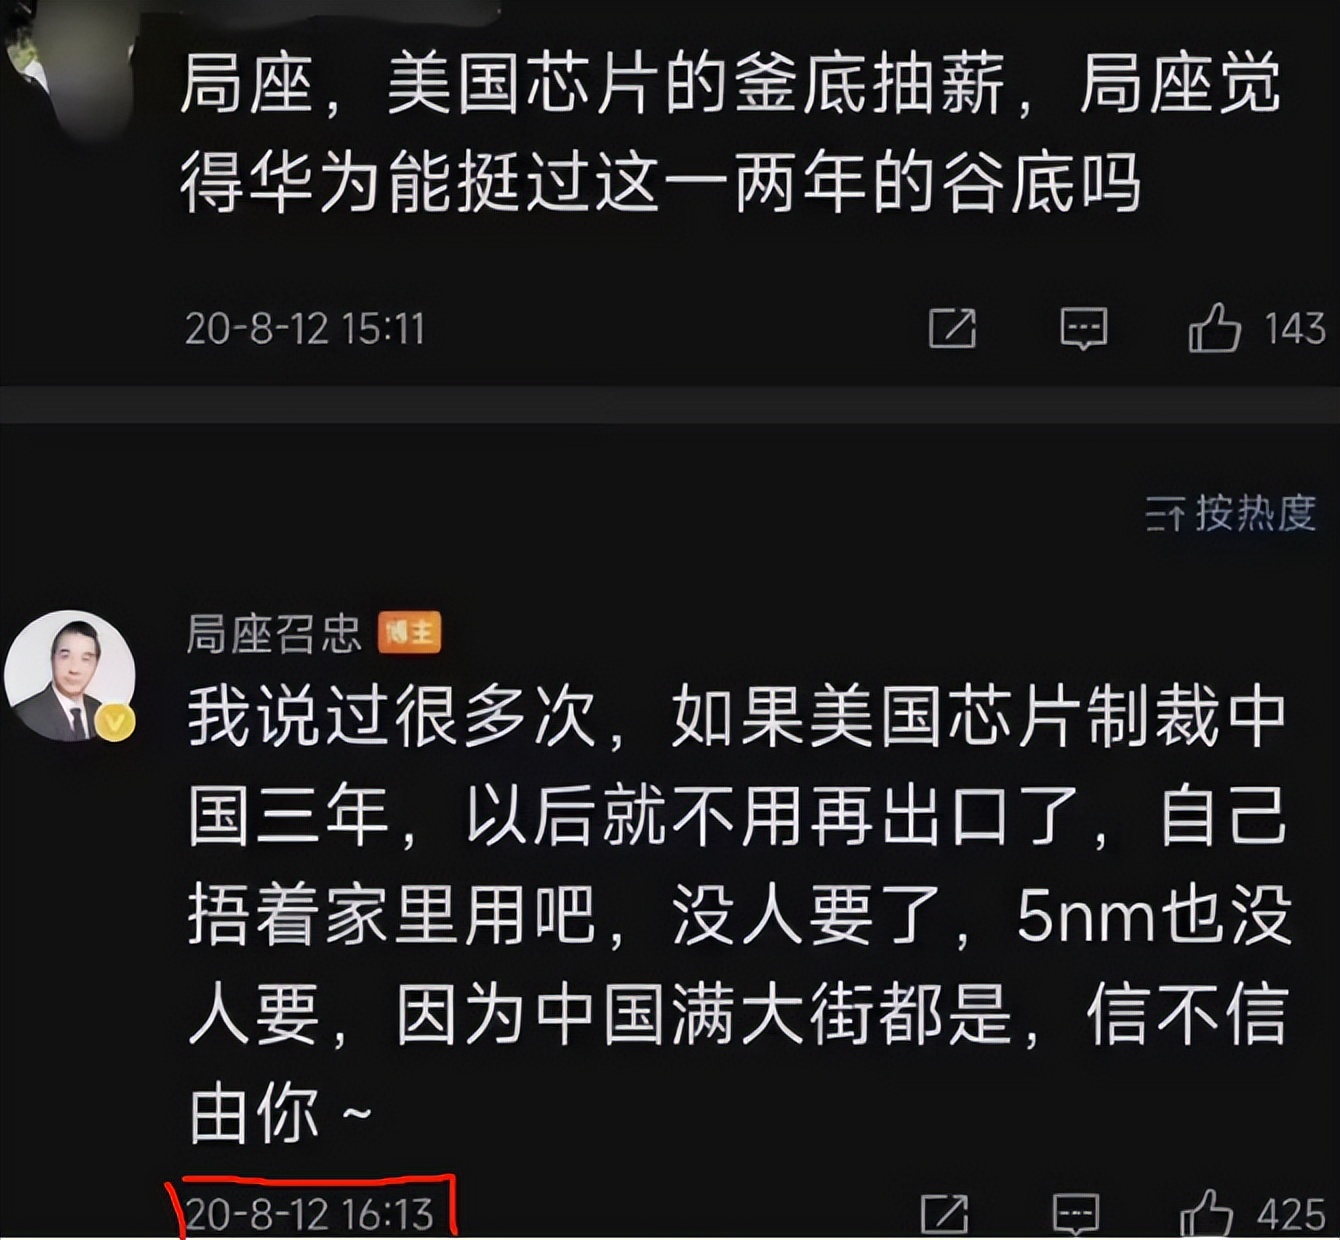
Task: Click the 143 like count number
Action: 1294,329
